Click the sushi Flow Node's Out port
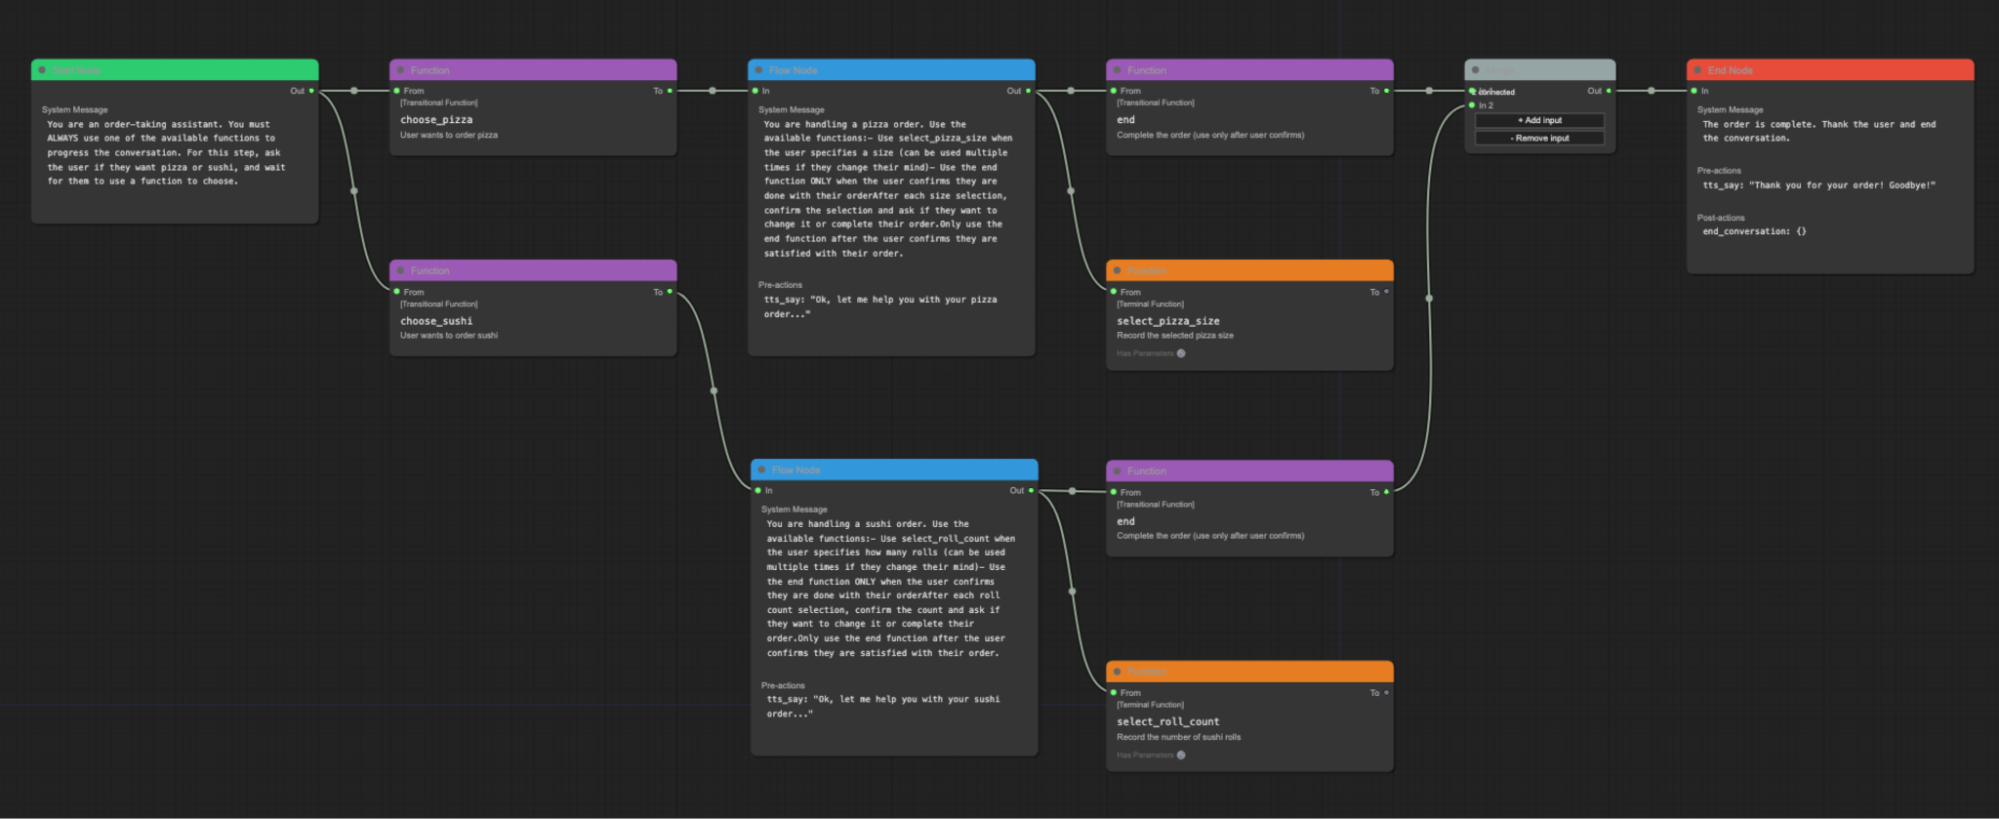The width and height of the screenshot is (1999, 819). [x=1031, y=491]
